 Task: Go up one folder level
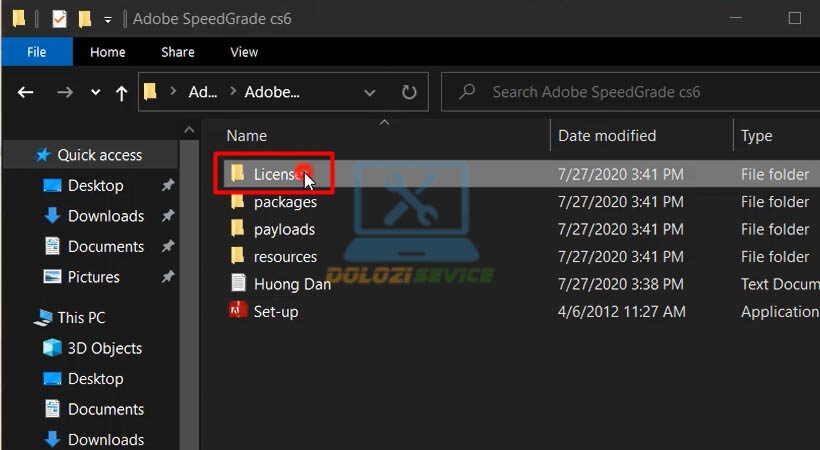coord(121,93)
